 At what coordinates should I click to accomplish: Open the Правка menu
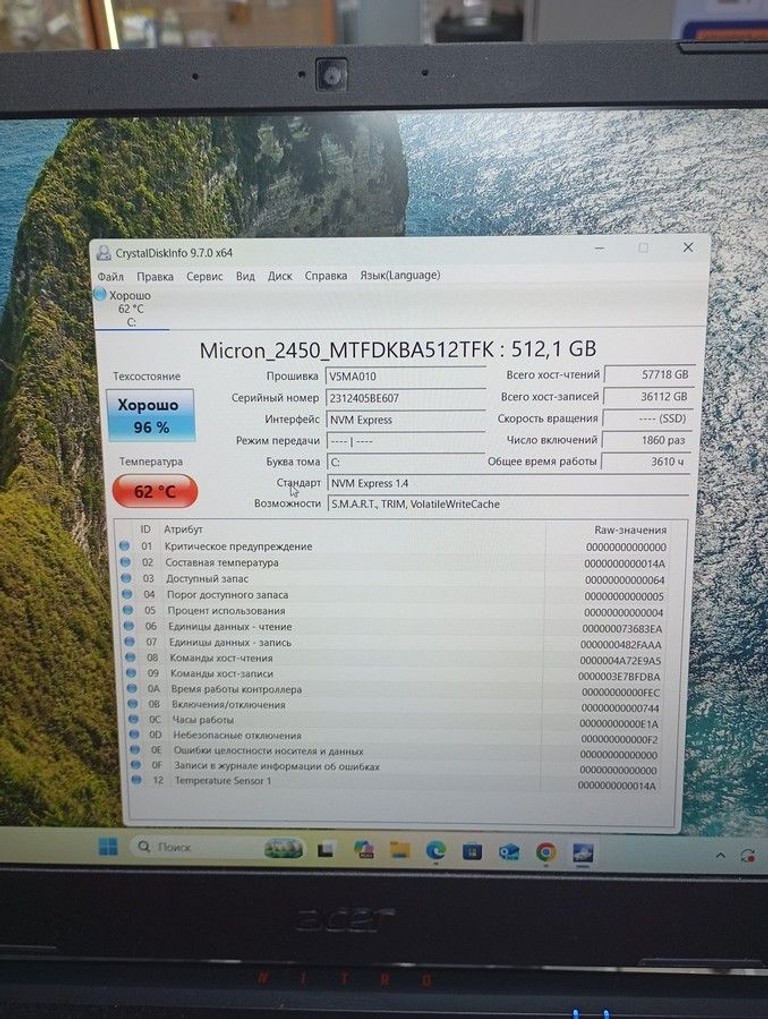click(155, 276)
